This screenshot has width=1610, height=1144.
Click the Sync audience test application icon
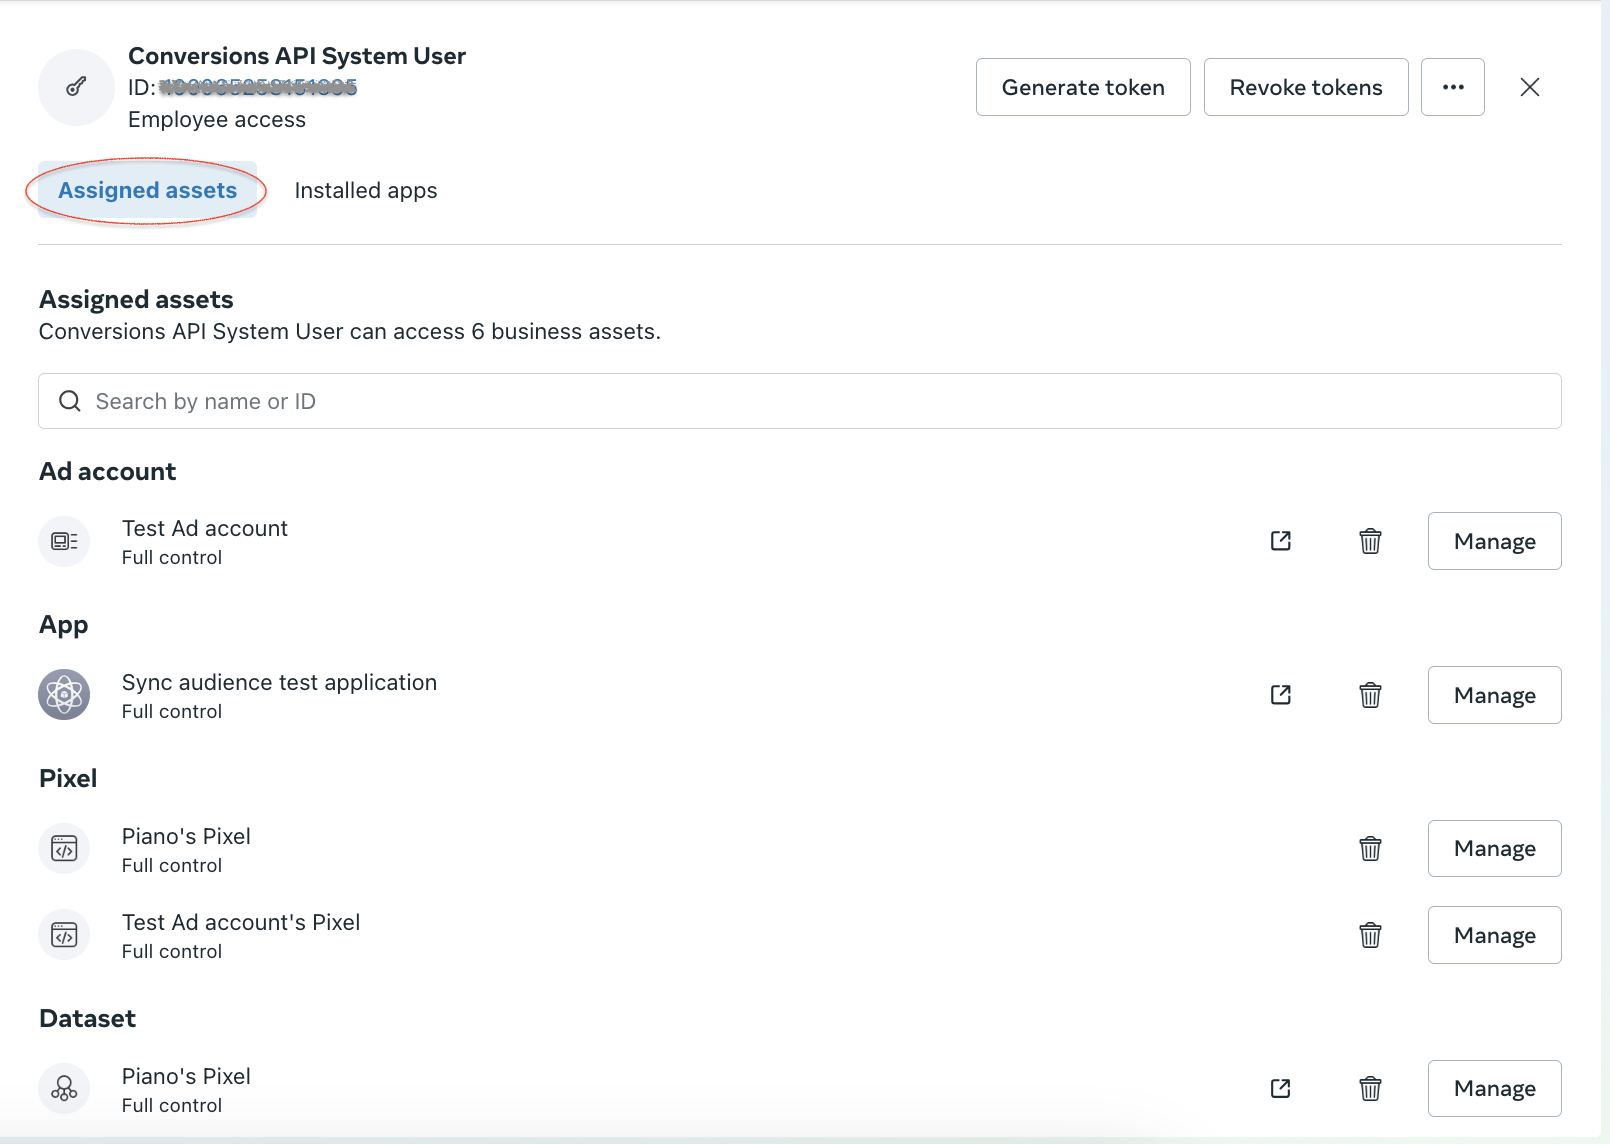(64, 695)
